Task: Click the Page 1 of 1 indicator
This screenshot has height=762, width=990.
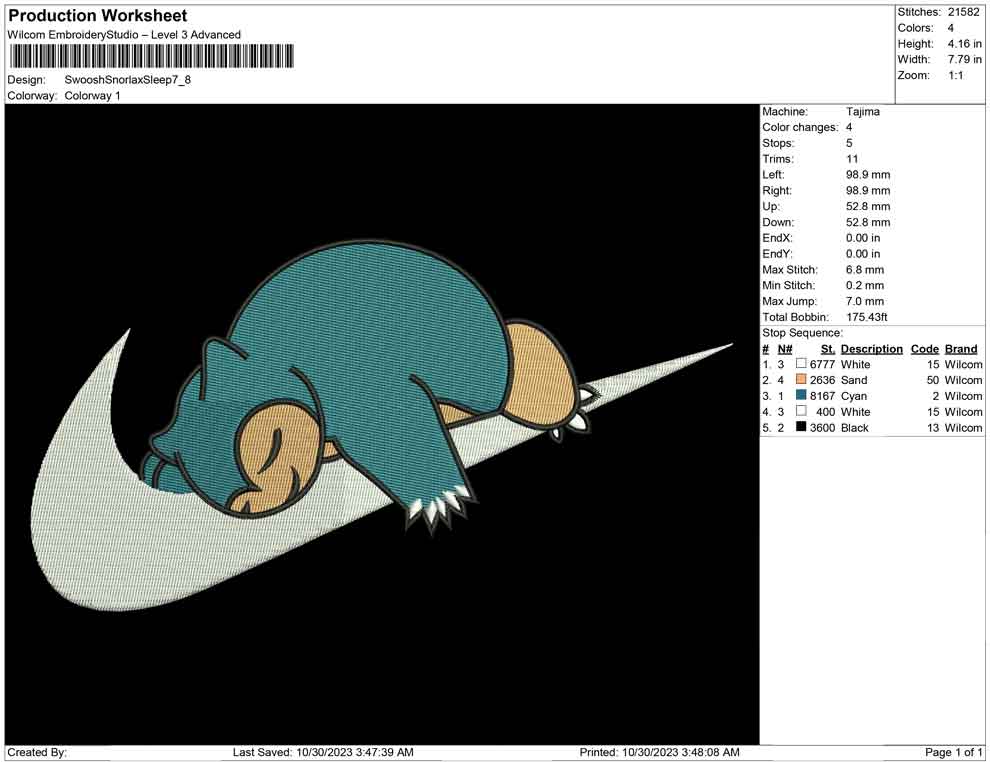Action: tap(954, 752)
